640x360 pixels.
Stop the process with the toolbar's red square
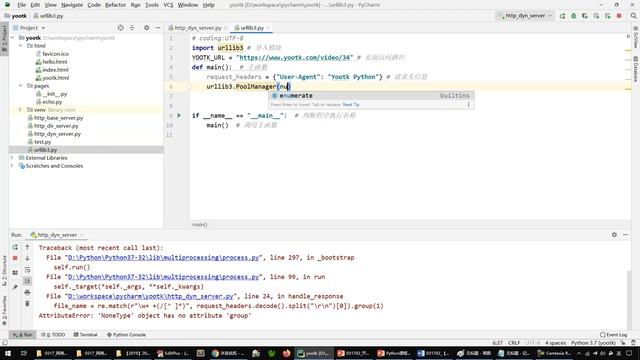(619, 16)
